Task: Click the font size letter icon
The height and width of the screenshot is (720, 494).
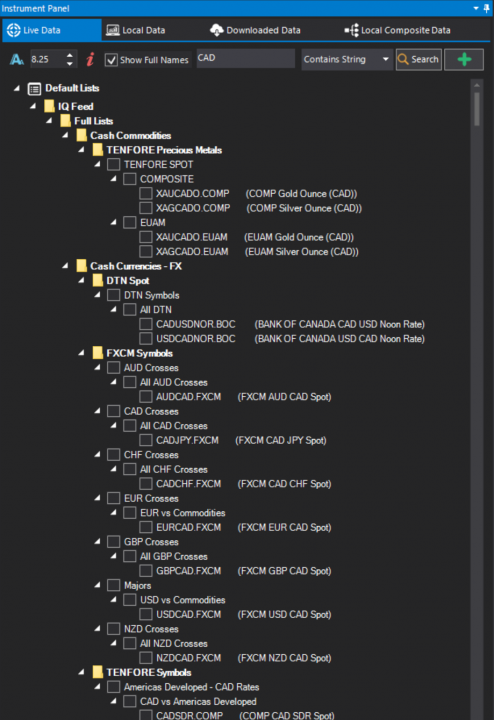Action: tap(17, 59)
